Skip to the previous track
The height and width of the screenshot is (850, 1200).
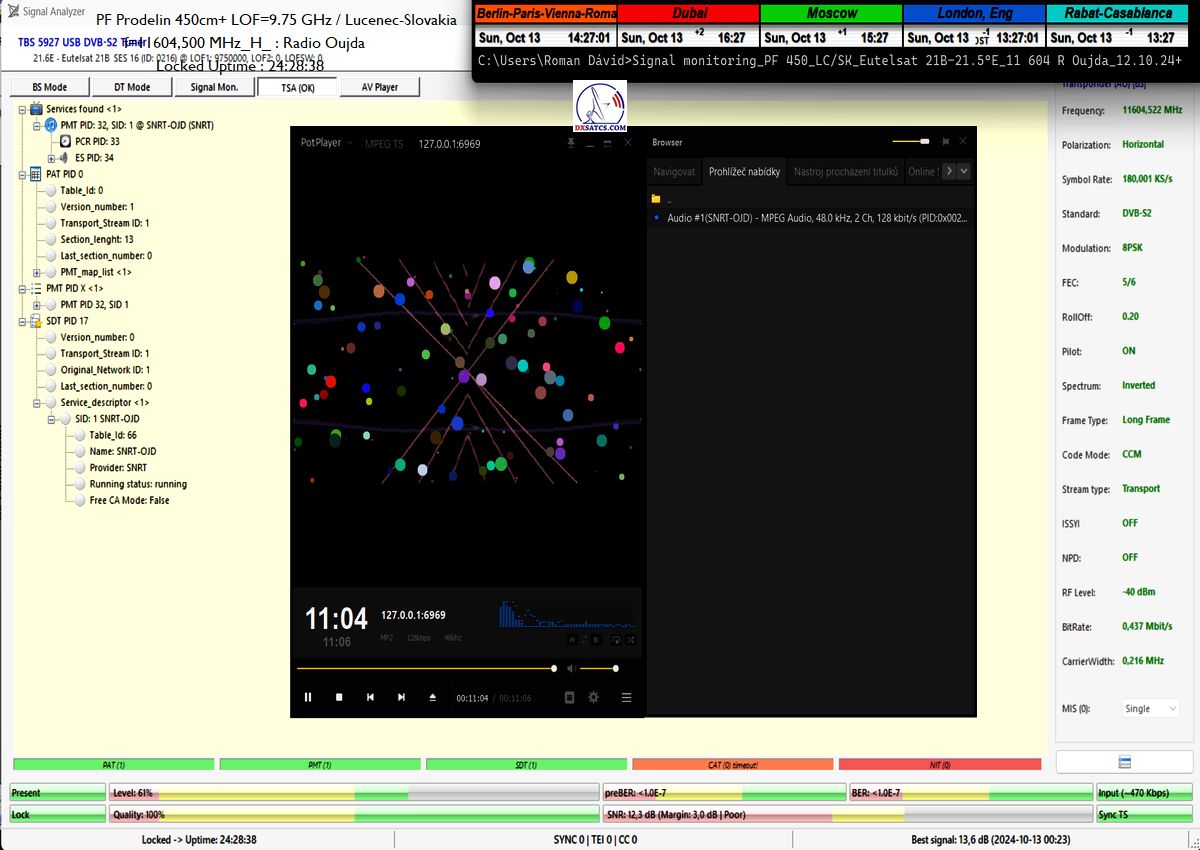tap(370, 697)
